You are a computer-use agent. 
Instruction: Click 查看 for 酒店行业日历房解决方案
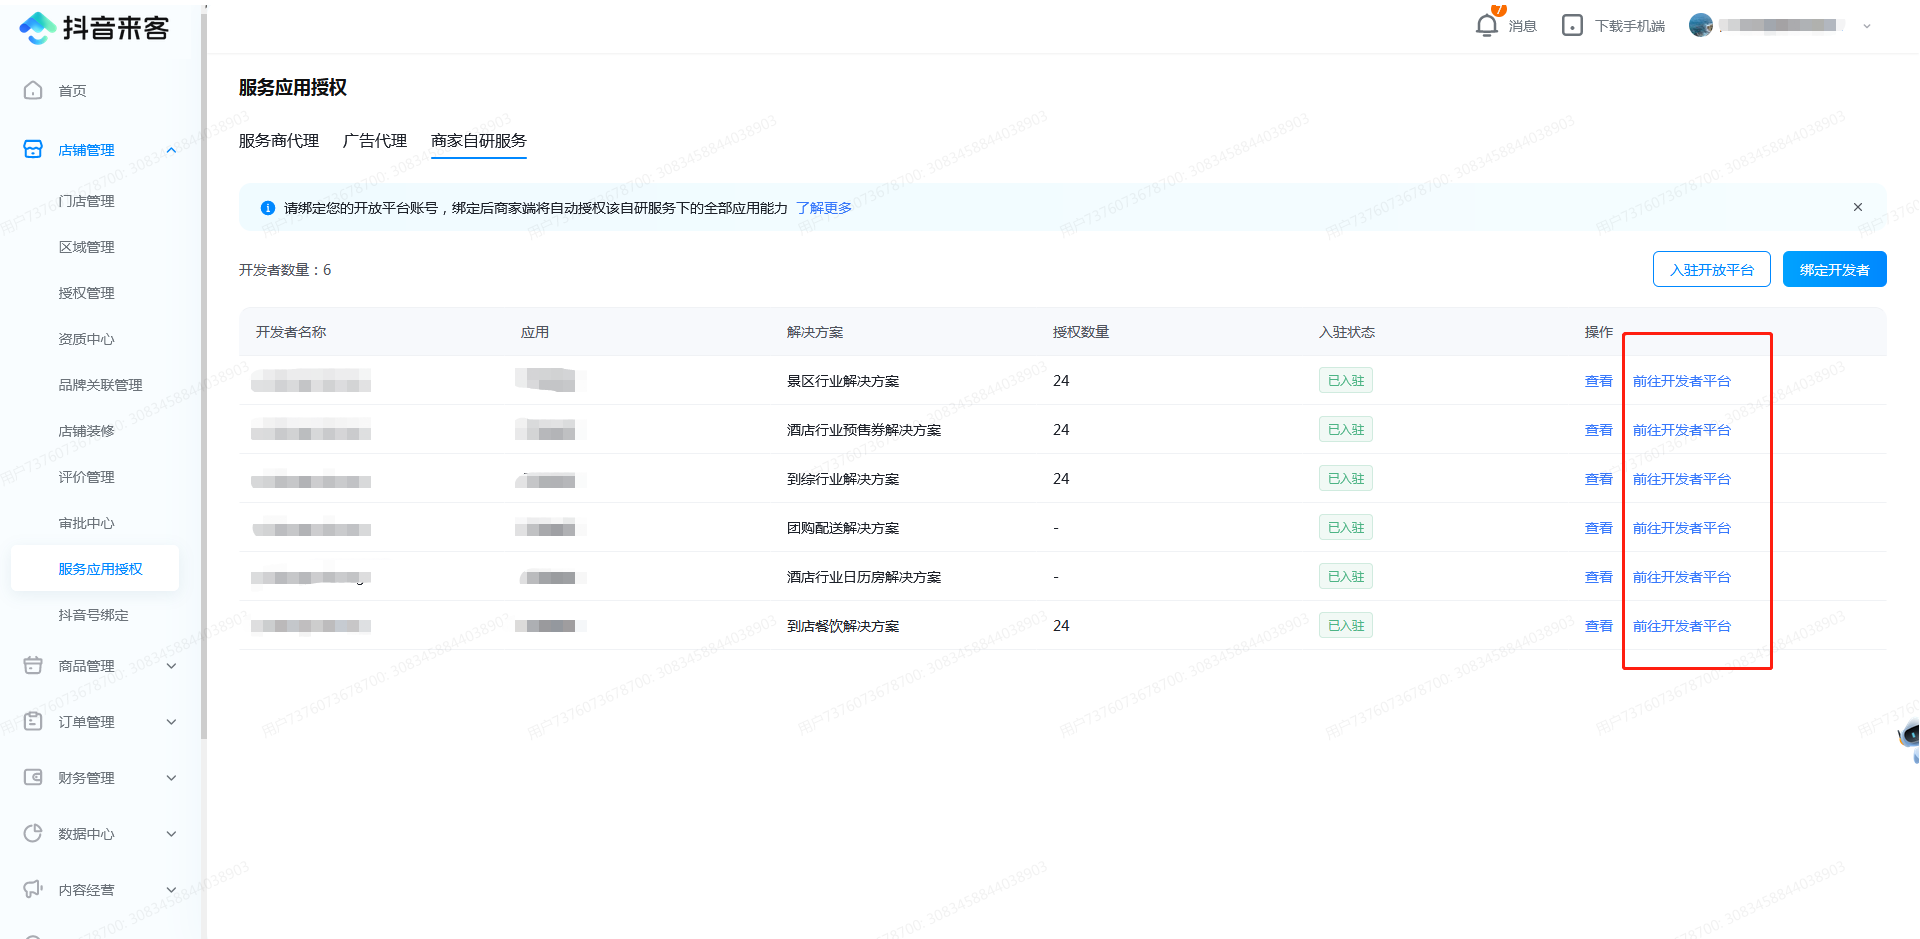point(1598,577)
